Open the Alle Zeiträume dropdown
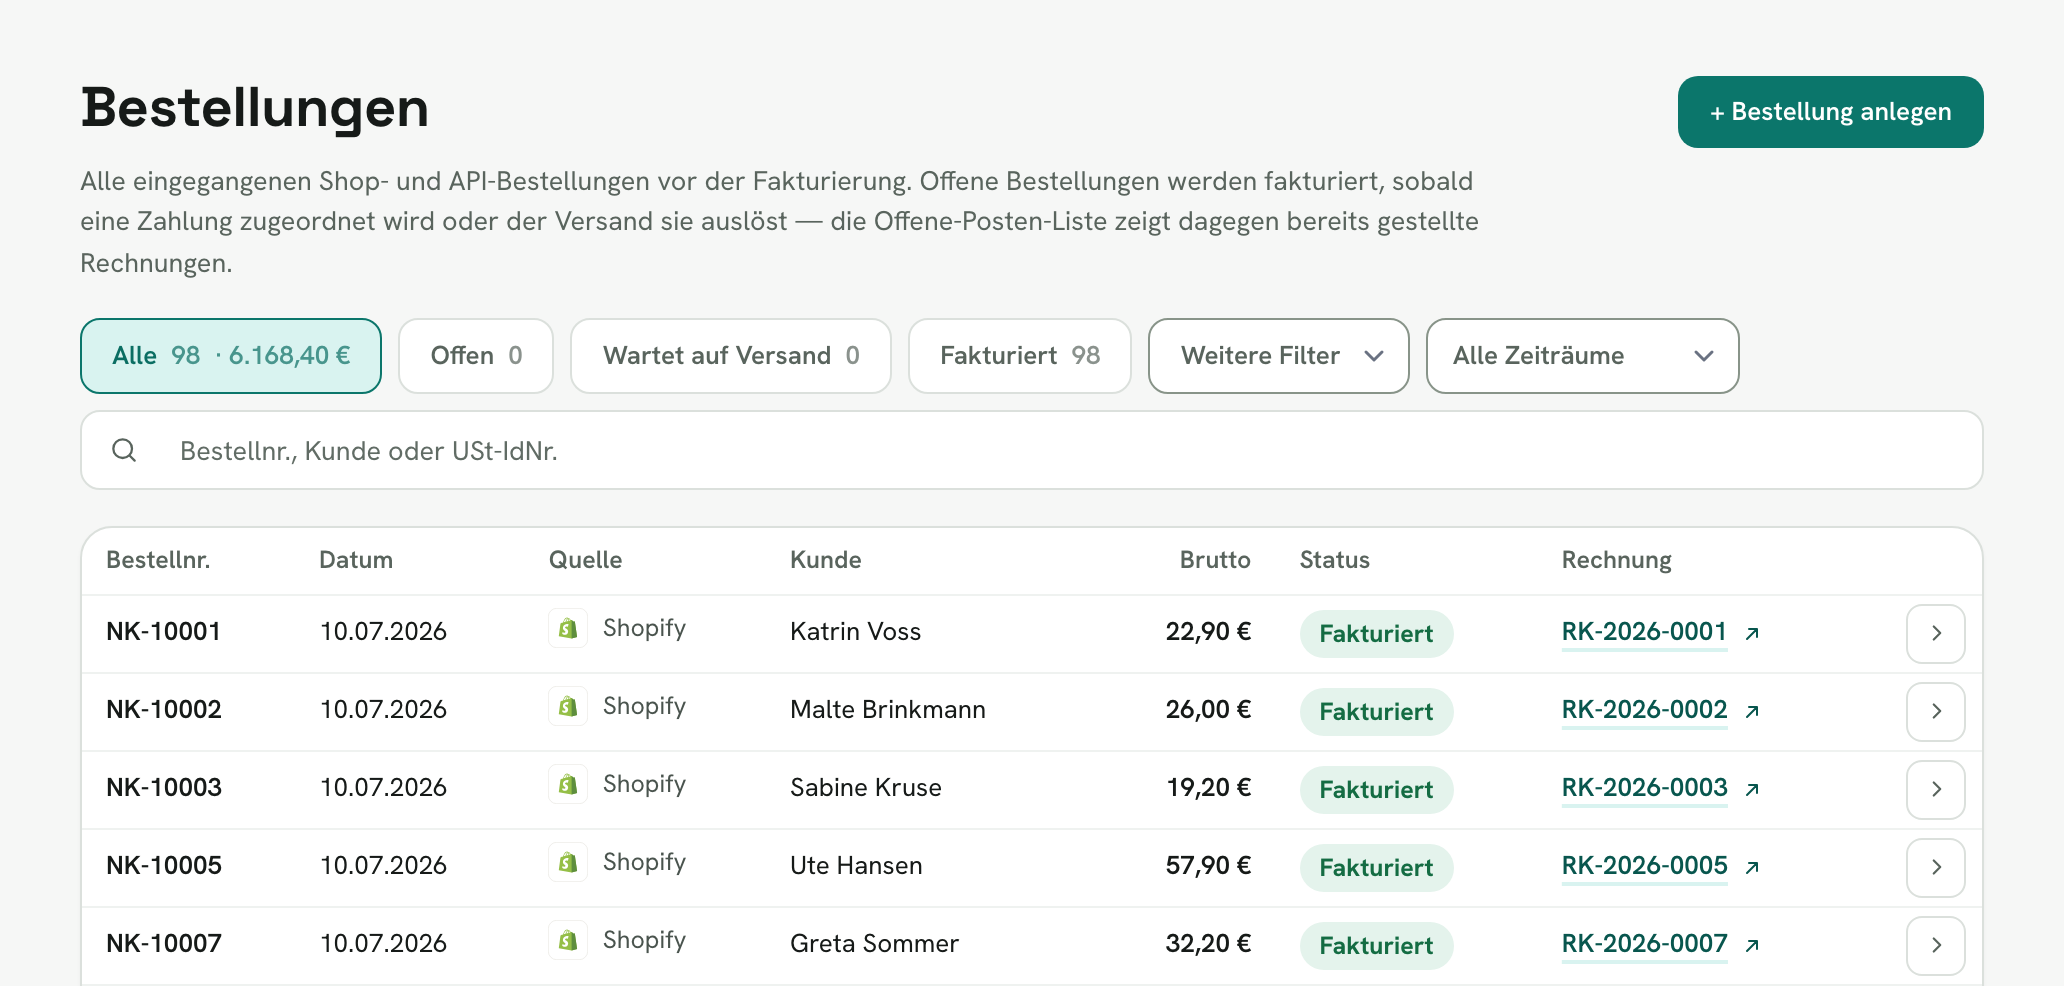 click(1583, 356)
